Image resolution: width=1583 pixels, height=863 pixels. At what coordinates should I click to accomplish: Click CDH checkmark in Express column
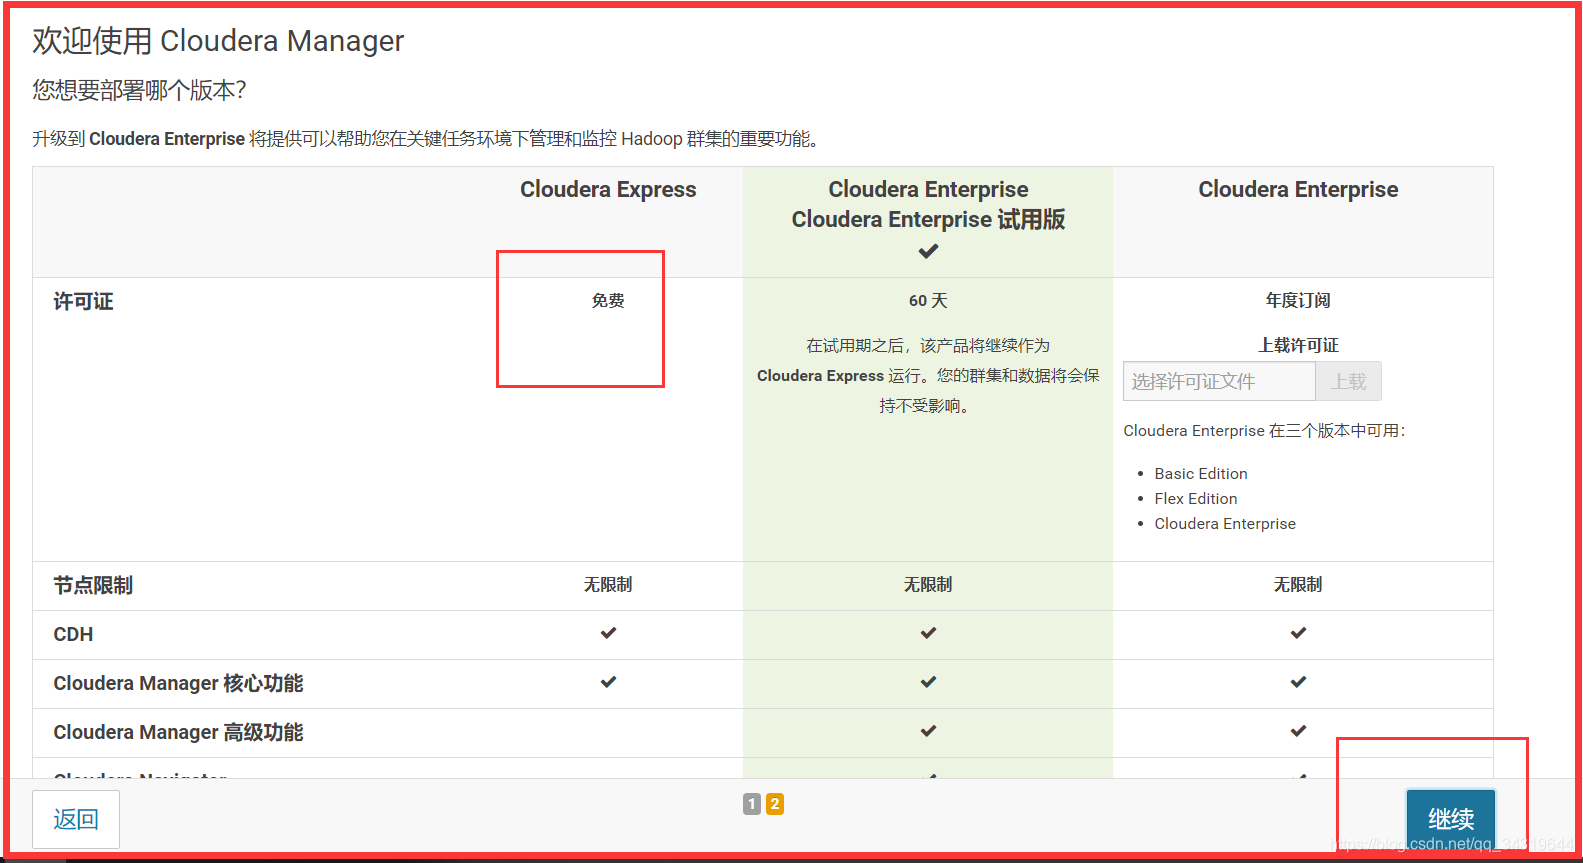point(608,633)
